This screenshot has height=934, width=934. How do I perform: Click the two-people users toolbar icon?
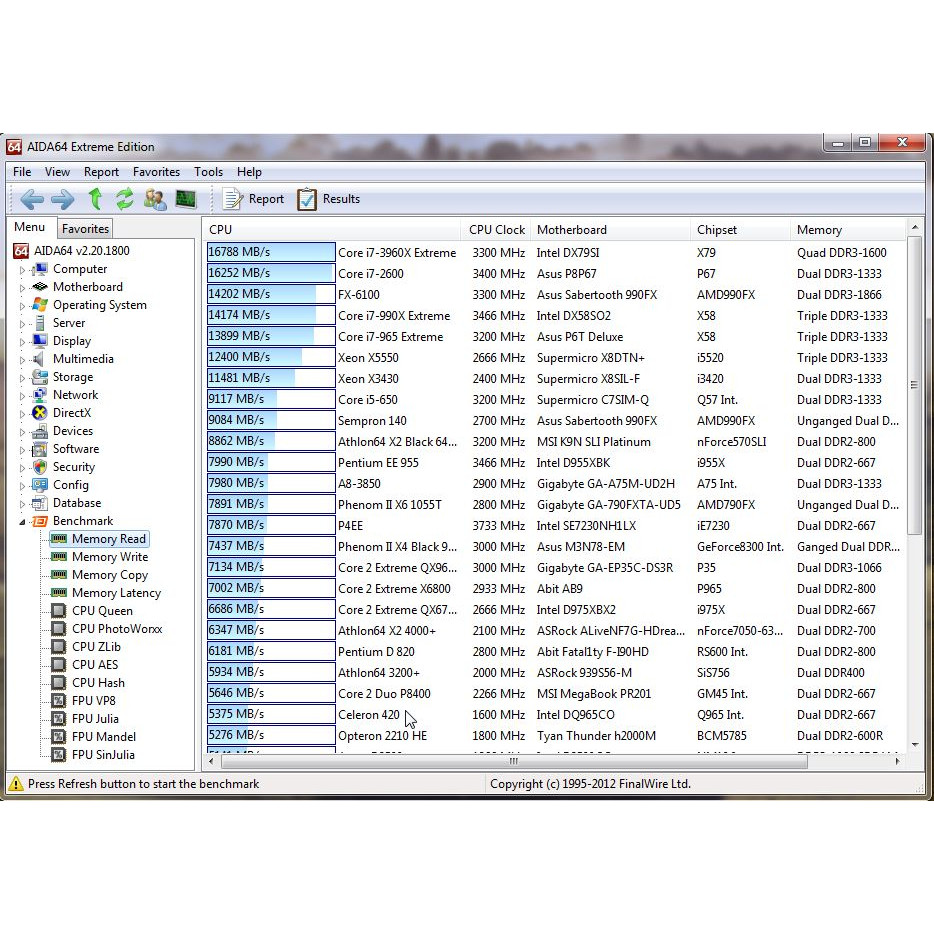[155, 199]
